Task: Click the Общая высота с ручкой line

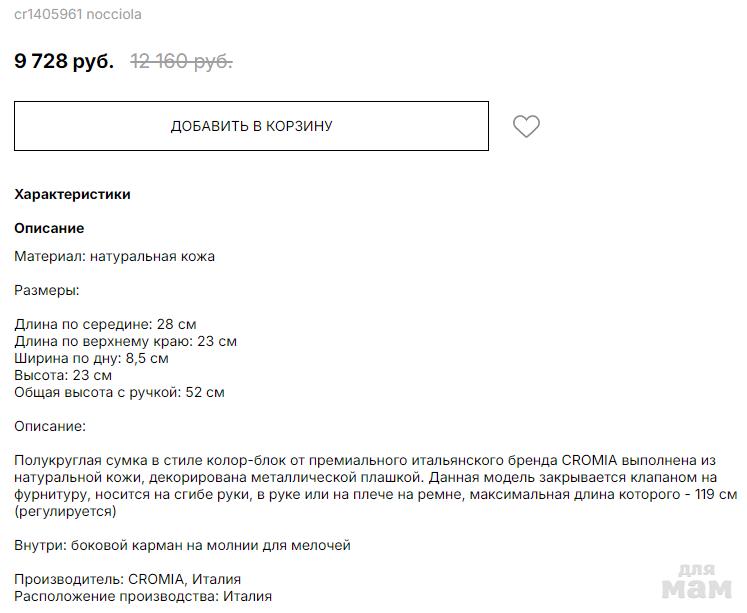Action: [119, 392]
